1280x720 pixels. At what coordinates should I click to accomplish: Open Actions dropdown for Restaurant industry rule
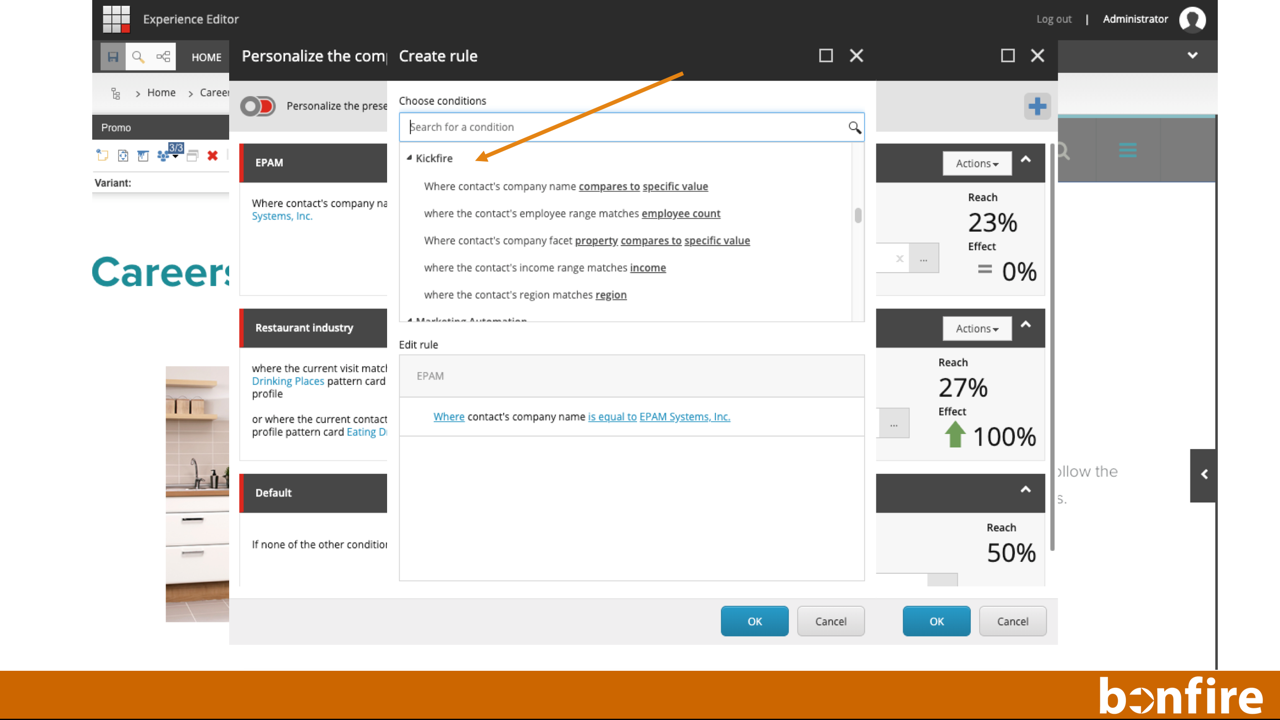tap(977, 328)
